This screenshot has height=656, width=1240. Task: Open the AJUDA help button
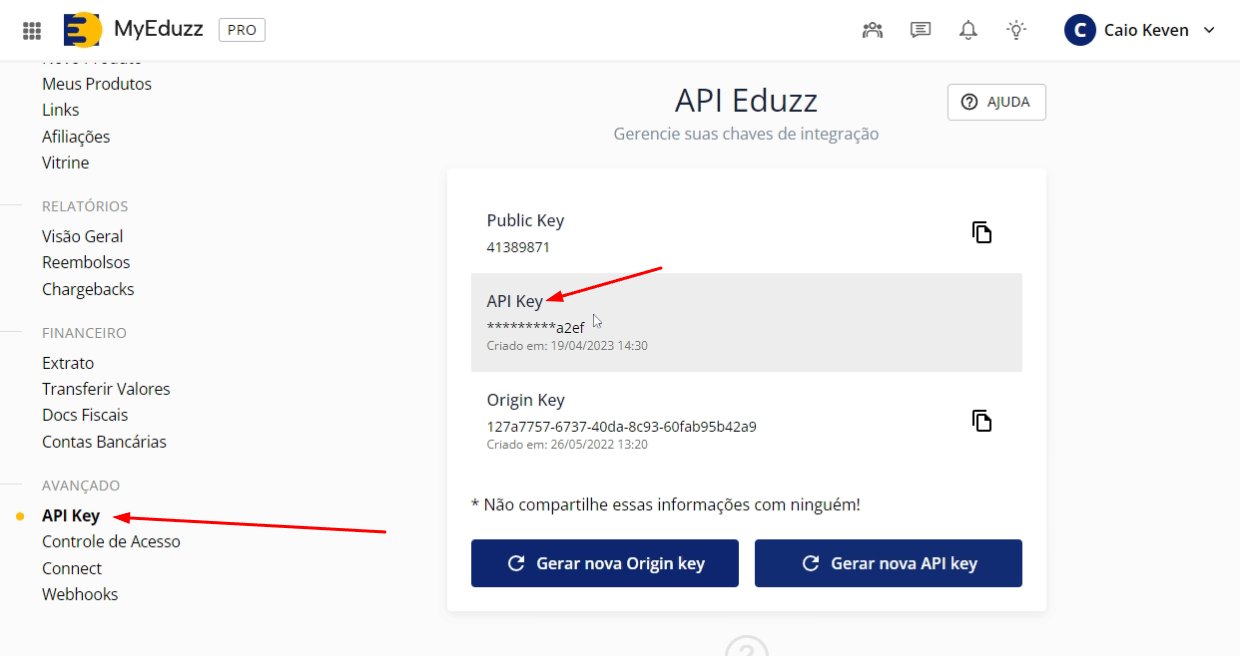tap(996, 102)
